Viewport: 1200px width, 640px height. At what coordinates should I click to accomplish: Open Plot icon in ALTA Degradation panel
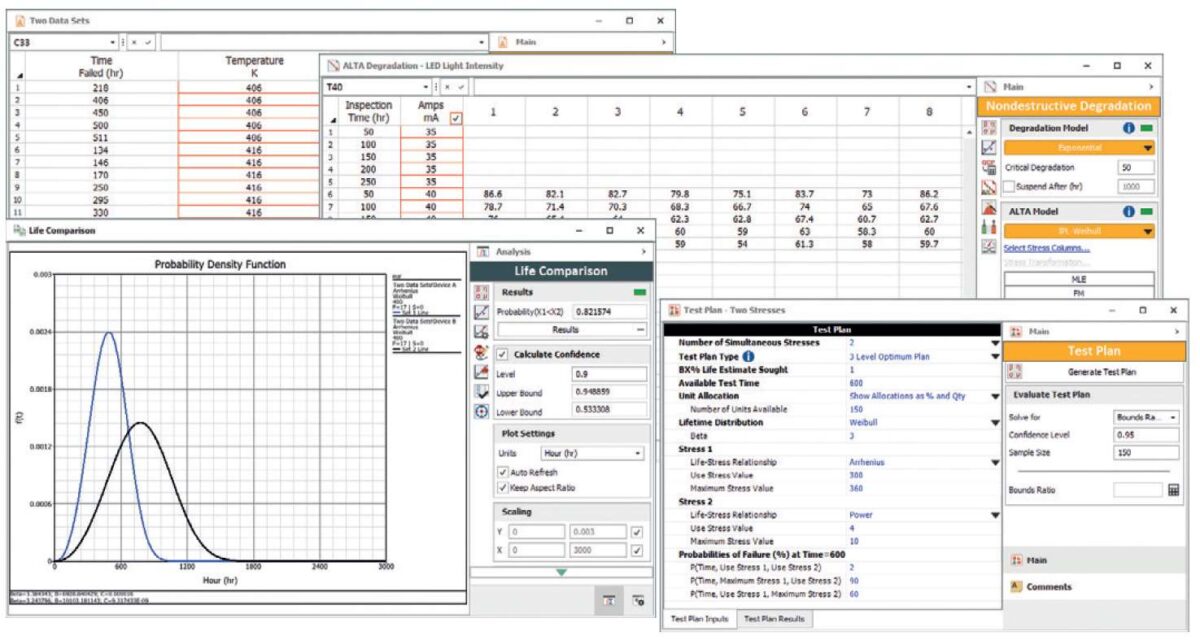(988, 147)
